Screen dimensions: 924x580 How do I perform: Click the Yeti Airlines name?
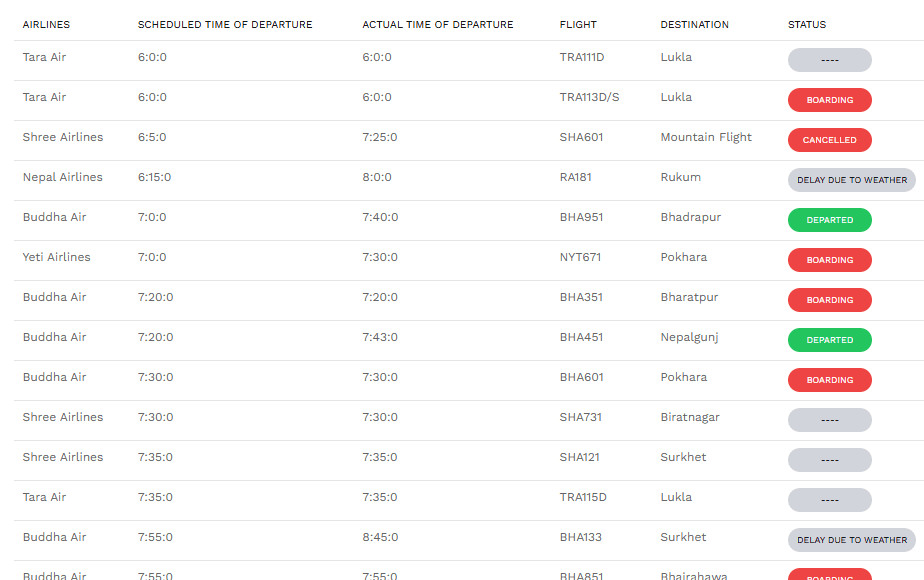(56, 257)
